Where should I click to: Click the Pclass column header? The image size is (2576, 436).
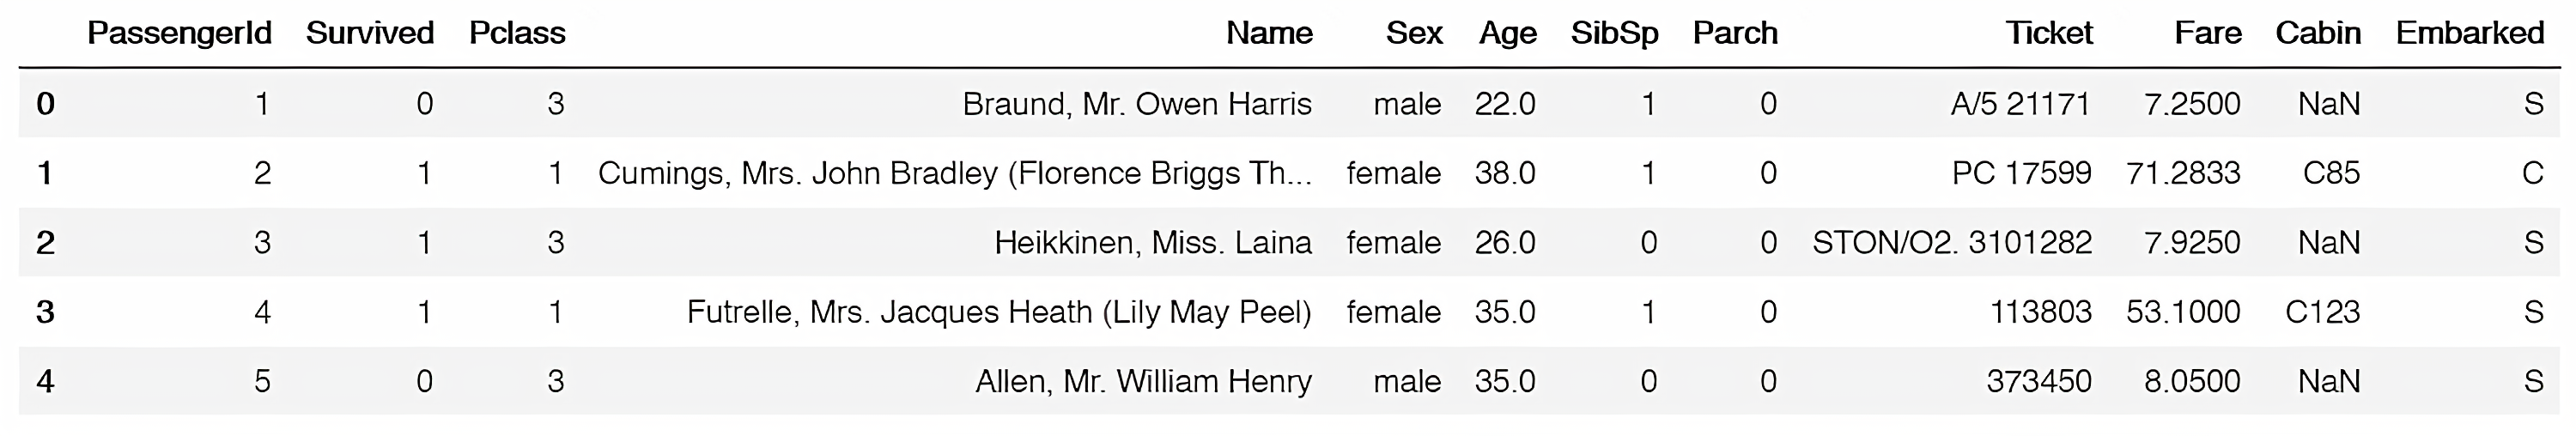click(517, 34)
